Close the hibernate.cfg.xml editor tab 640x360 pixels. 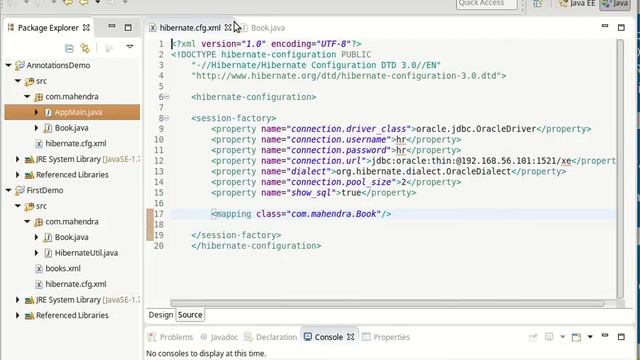point(228,28)
